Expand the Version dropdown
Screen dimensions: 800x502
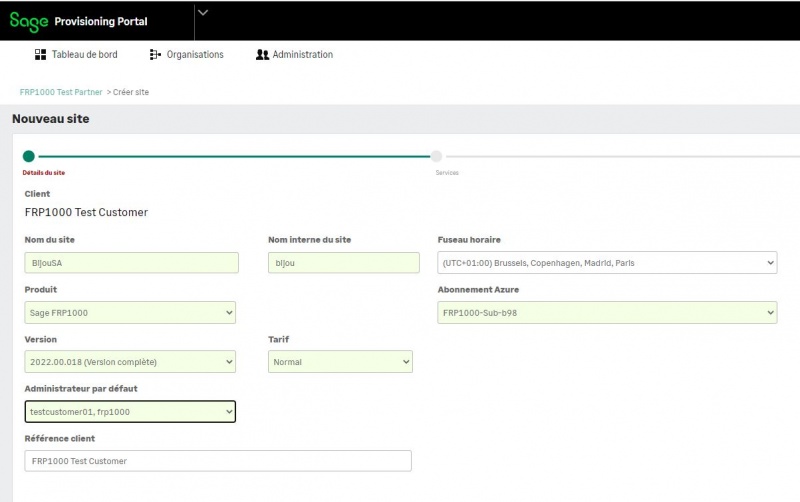(x=130, y=362)
